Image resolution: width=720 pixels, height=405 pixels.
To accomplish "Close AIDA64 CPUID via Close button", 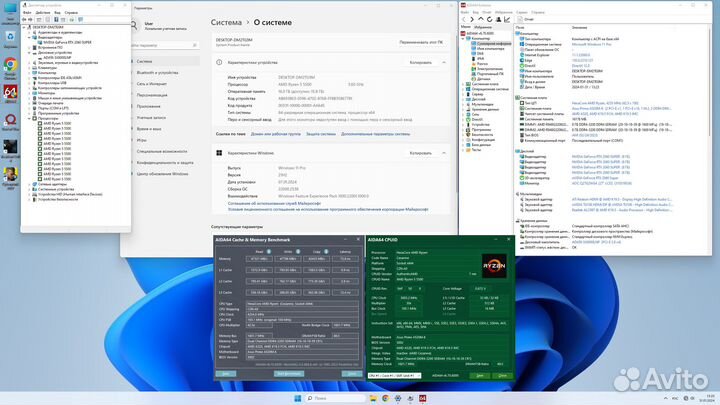I will point(502,376).
